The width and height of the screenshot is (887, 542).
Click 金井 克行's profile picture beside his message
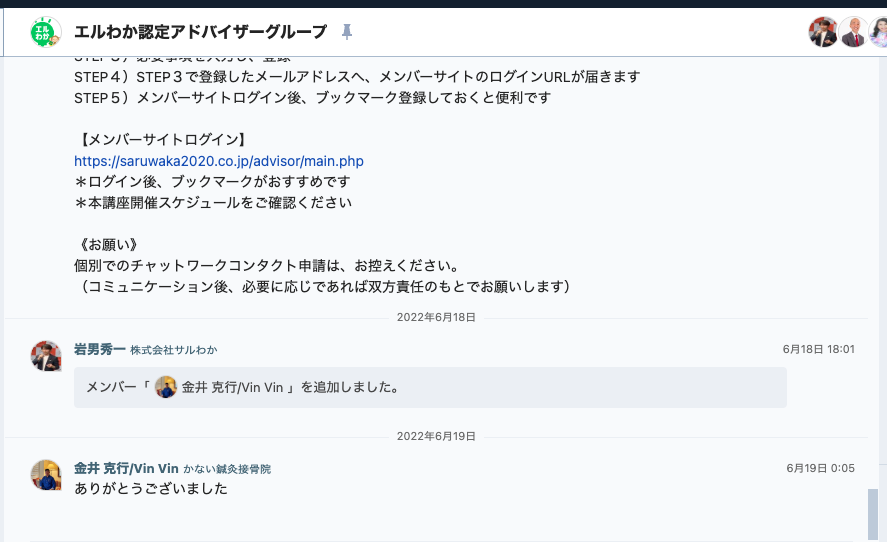click(46, 475)
